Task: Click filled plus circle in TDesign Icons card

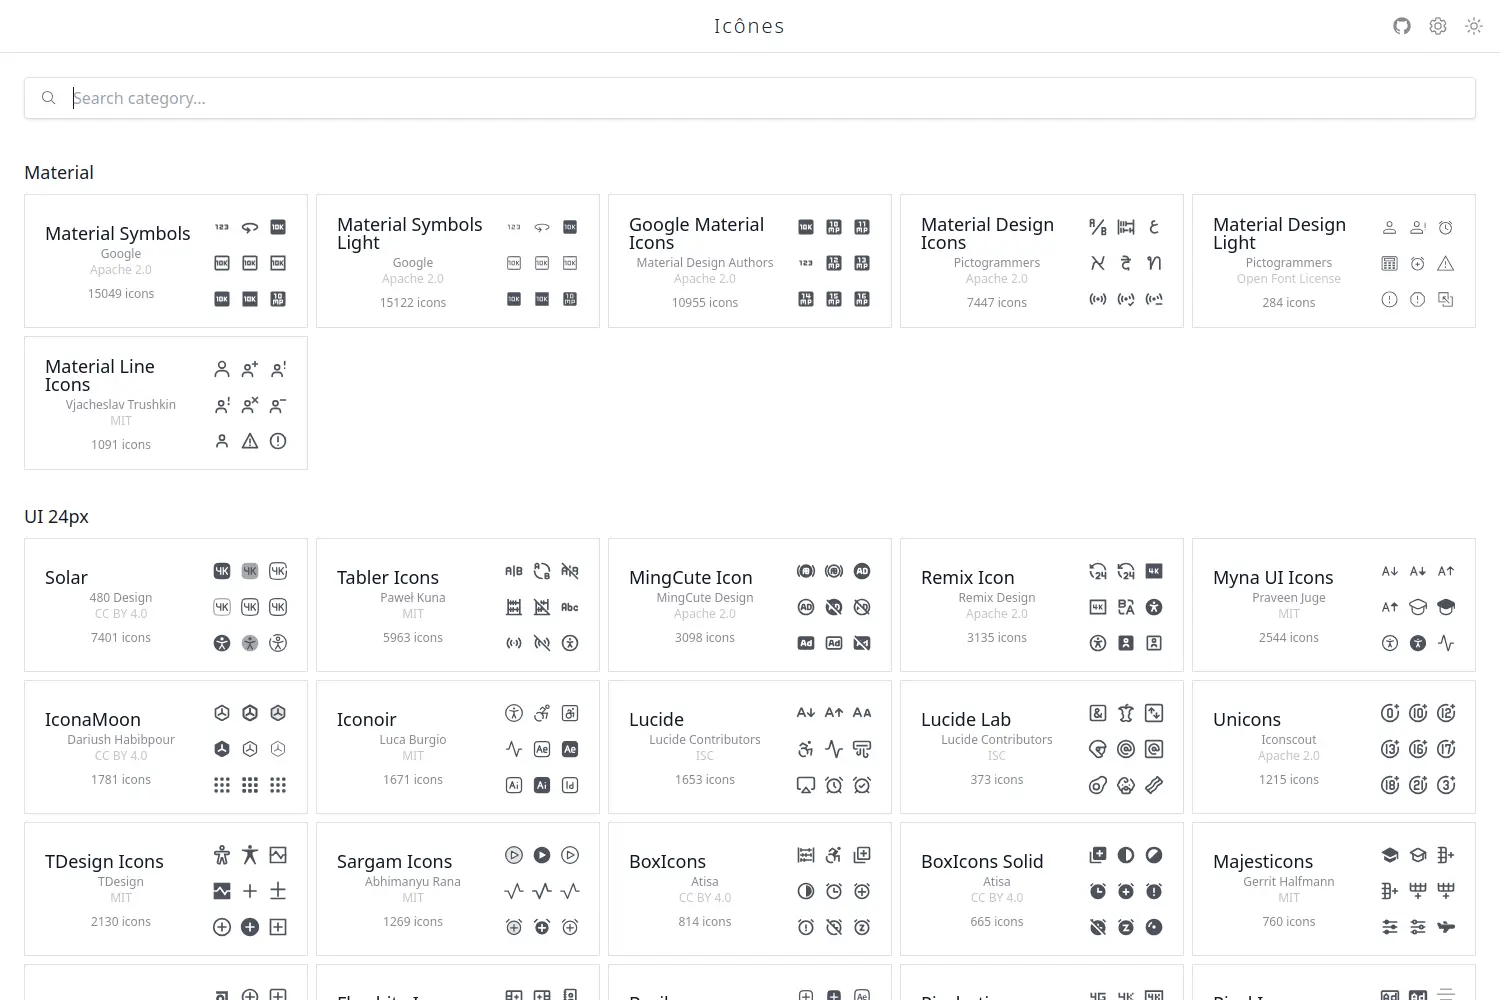Action: coord(250,927)
